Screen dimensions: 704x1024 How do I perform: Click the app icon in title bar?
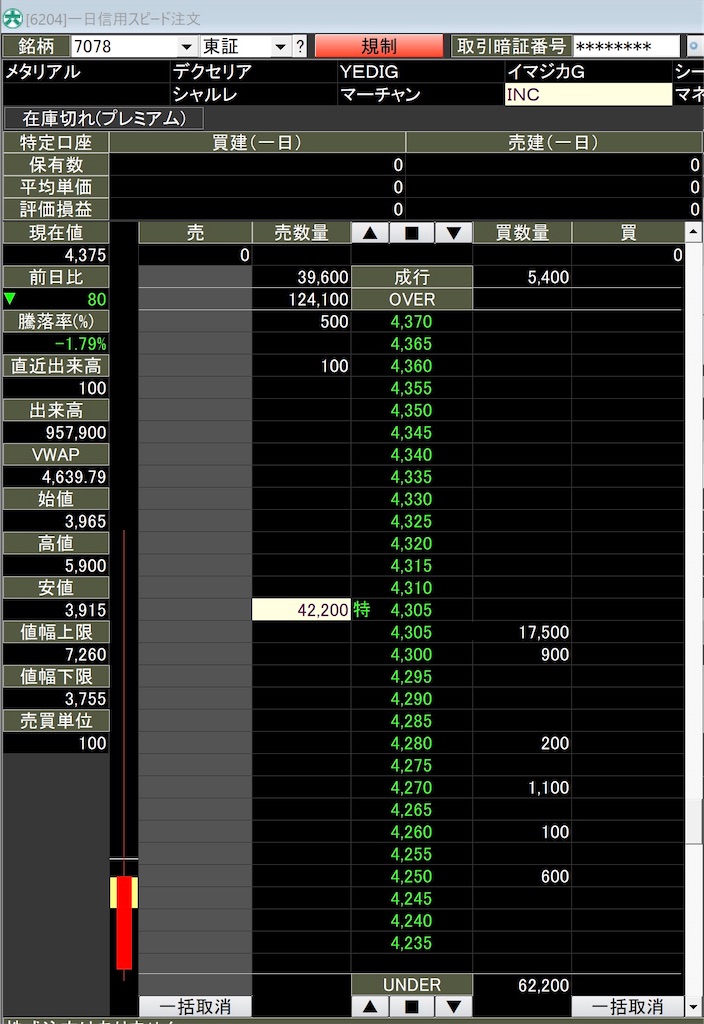tap(12, 18)
